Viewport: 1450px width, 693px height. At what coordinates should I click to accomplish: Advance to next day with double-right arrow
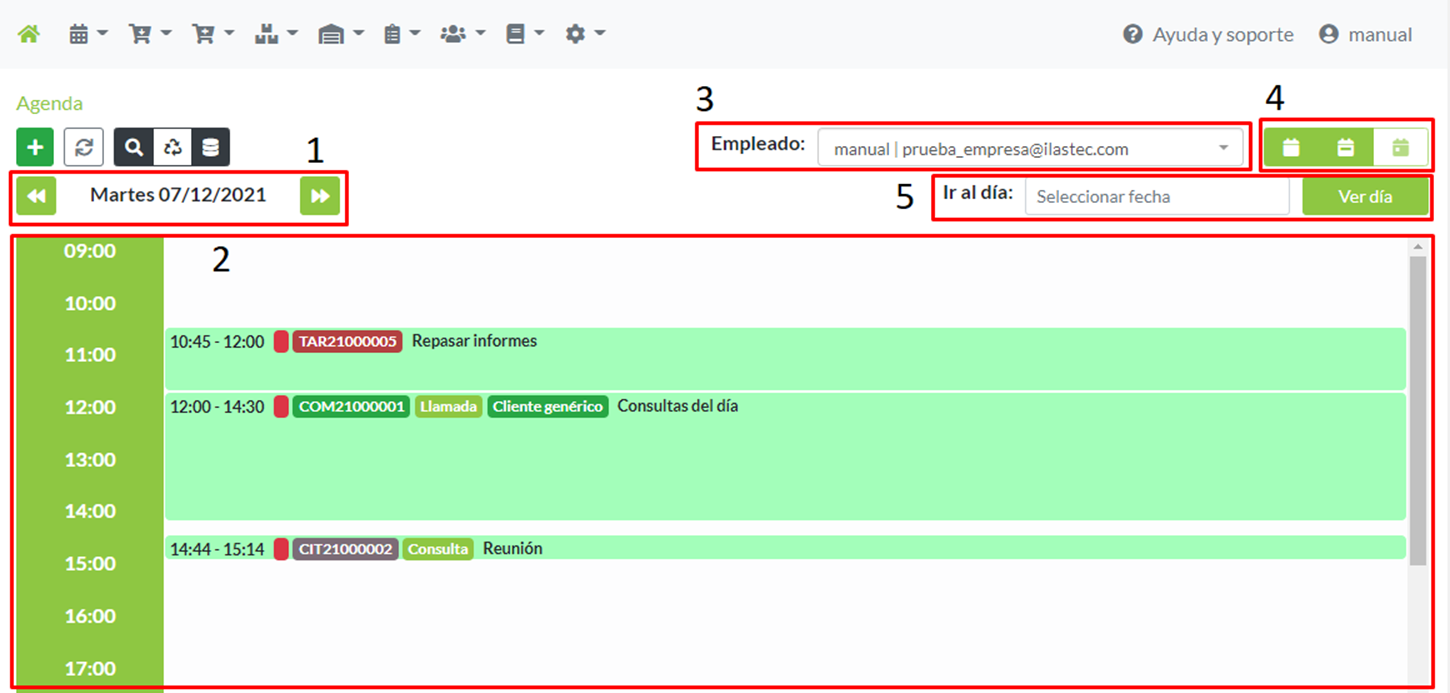[x=320, y=196]
